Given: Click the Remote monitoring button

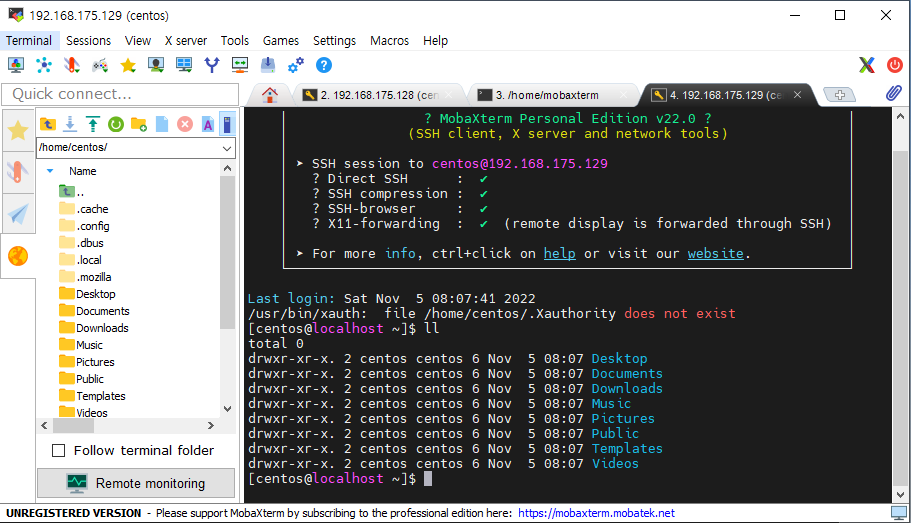Looking at the screenshot, I should pyautogui.click(x=136, y=483).
